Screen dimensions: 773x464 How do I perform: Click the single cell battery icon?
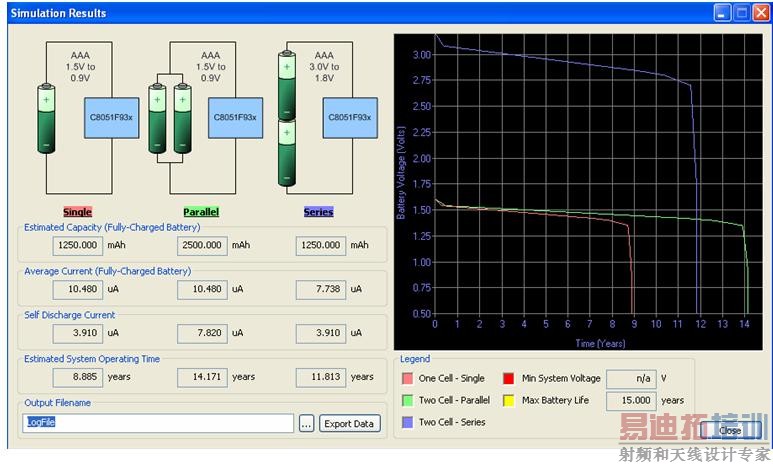(x=48, y=120)
